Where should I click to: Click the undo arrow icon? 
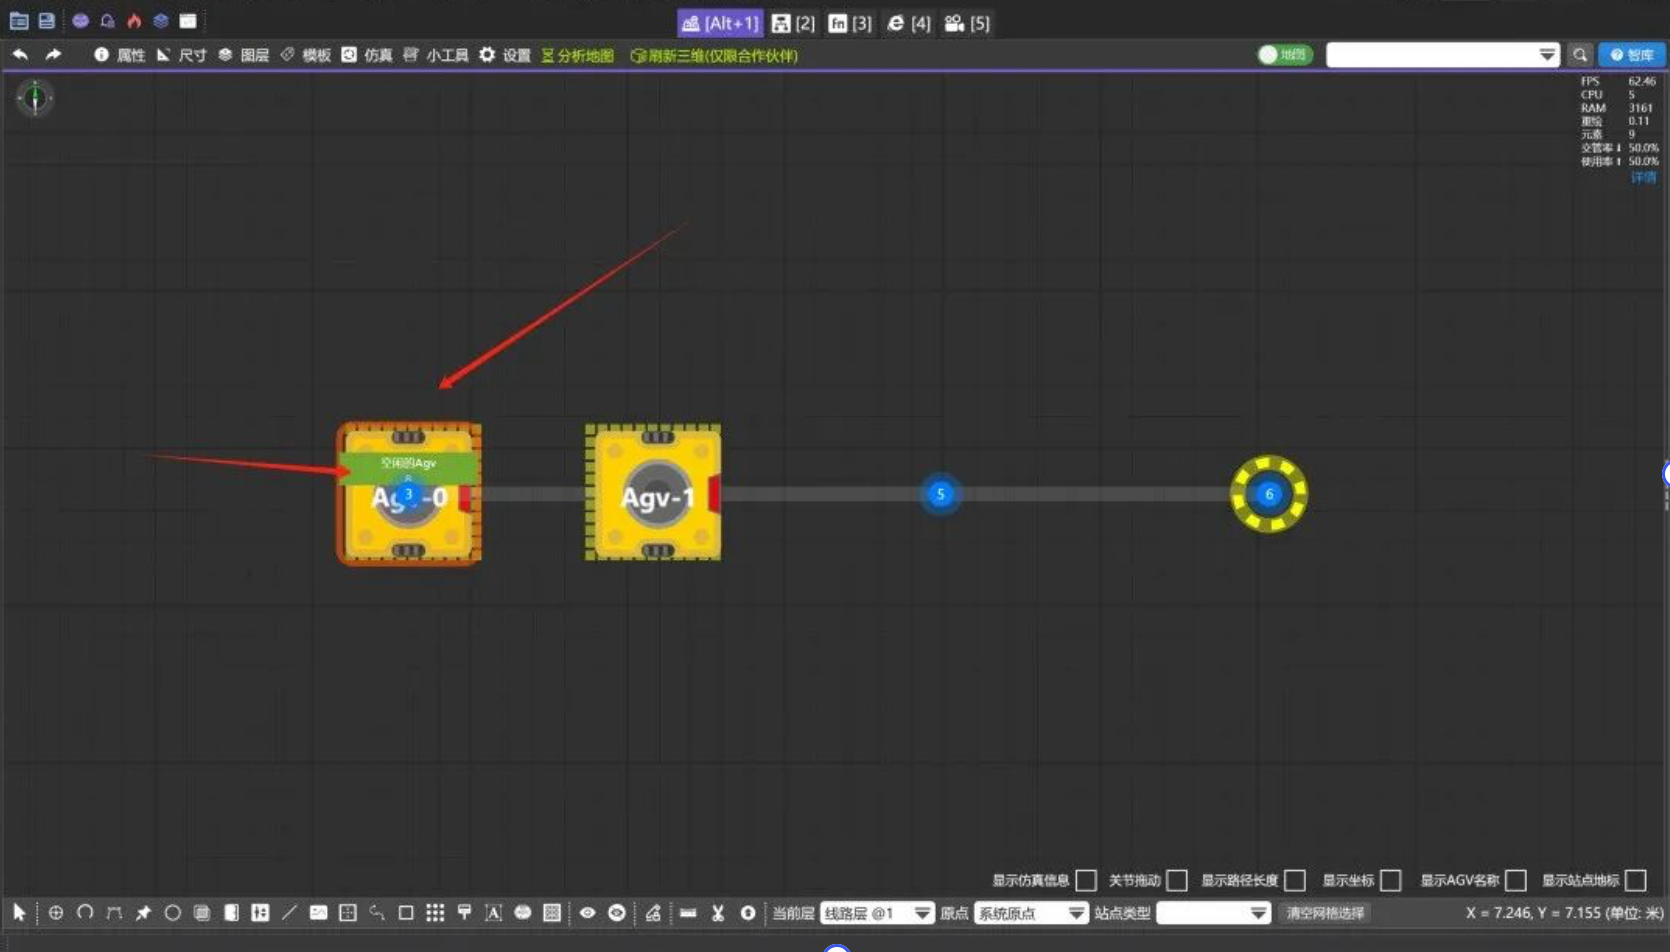point(20,55)
